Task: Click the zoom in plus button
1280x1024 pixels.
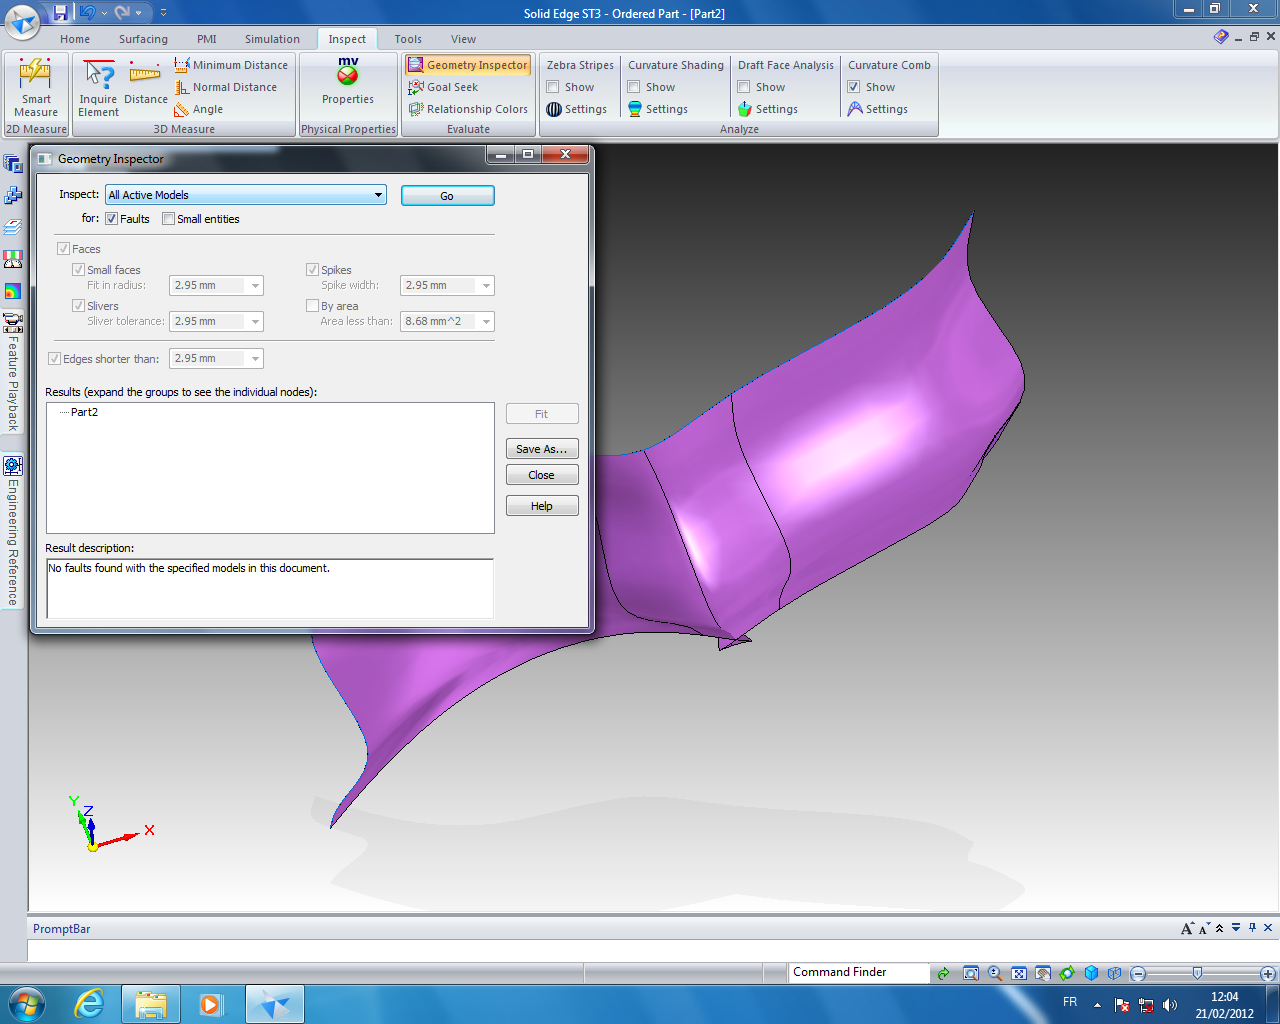Action: click(x=1268, y=973)
